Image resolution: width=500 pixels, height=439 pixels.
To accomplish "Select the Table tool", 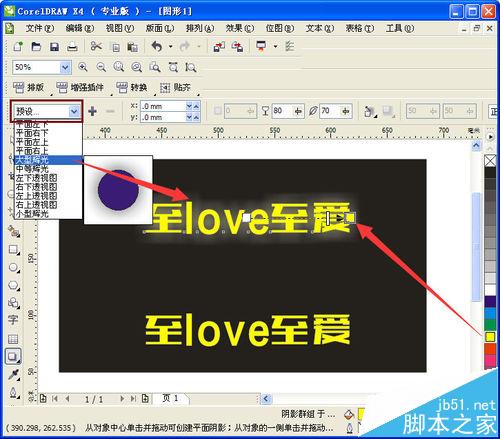I will (x=13, y=339).
